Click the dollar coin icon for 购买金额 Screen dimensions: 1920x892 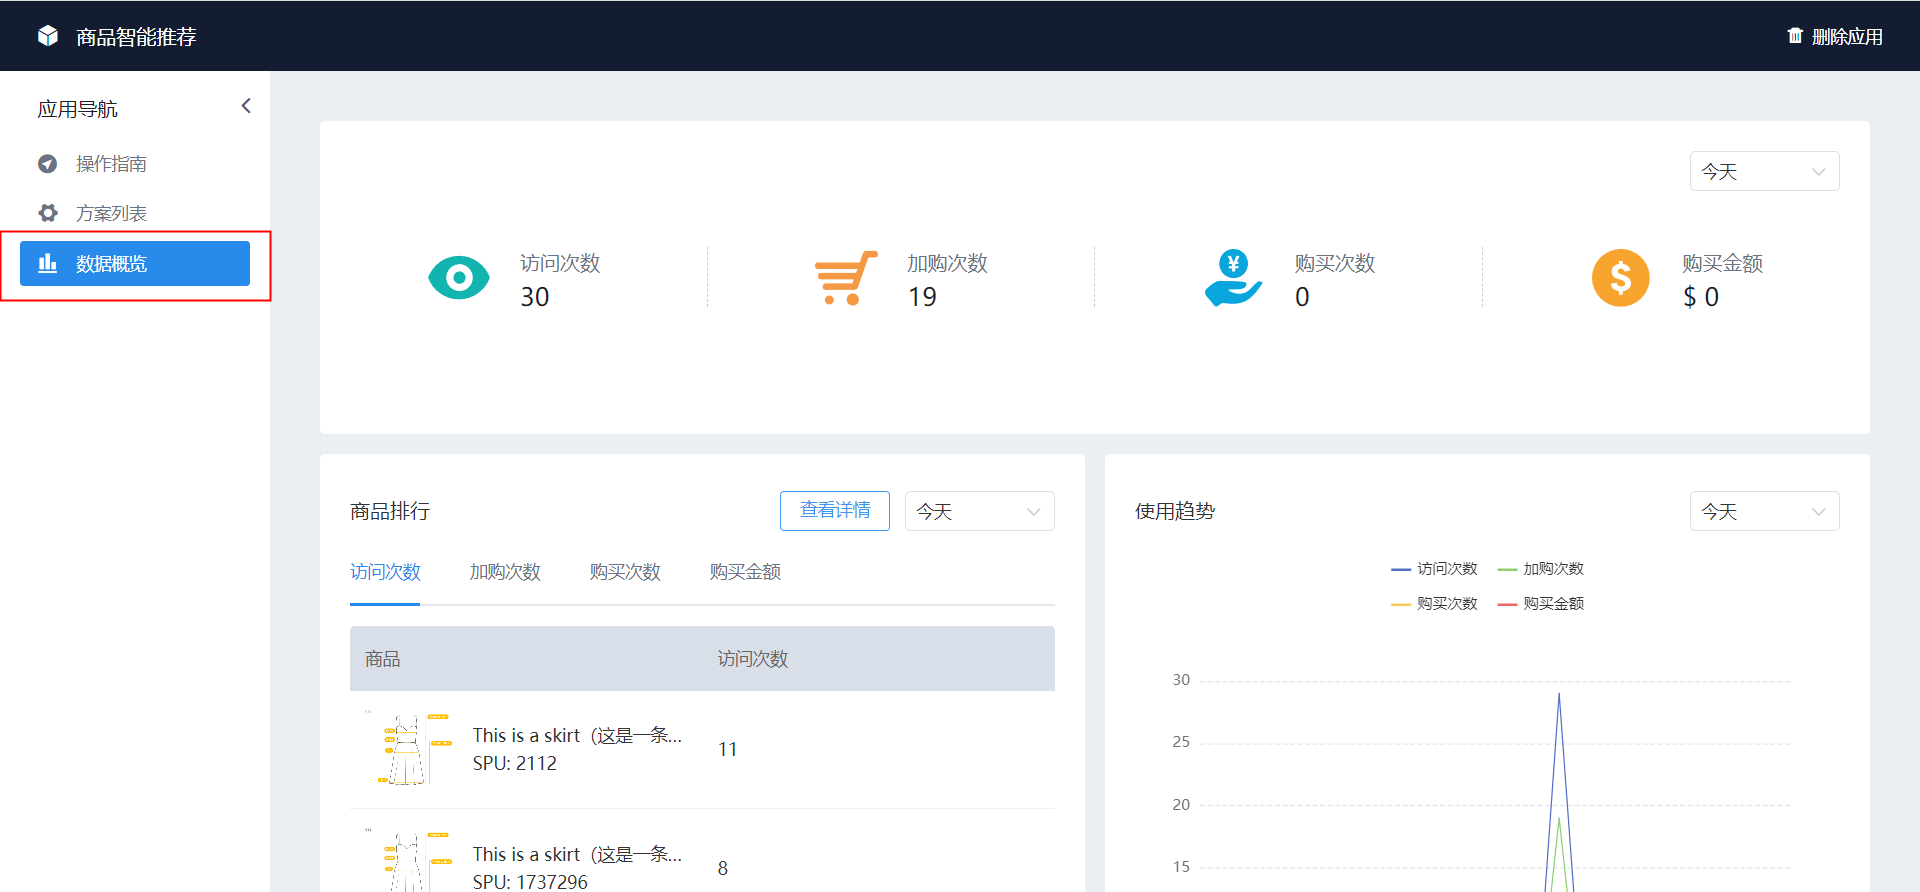(x=1621, y=278)
